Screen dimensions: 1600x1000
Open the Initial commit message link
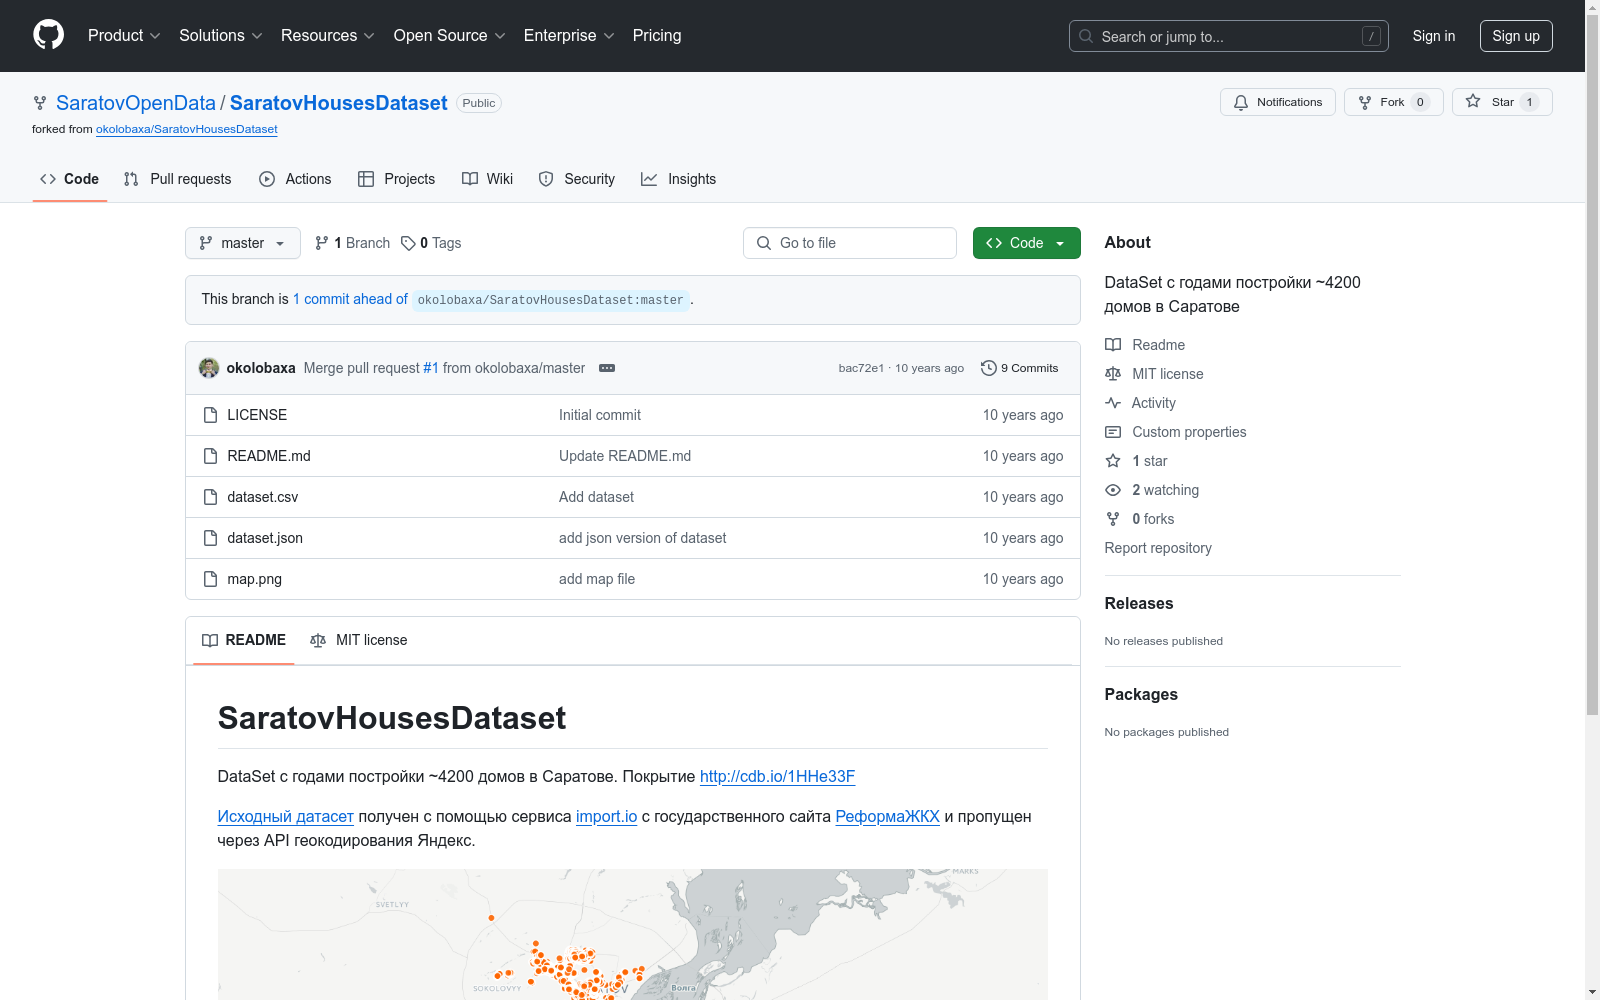click(x=600, y=415)
